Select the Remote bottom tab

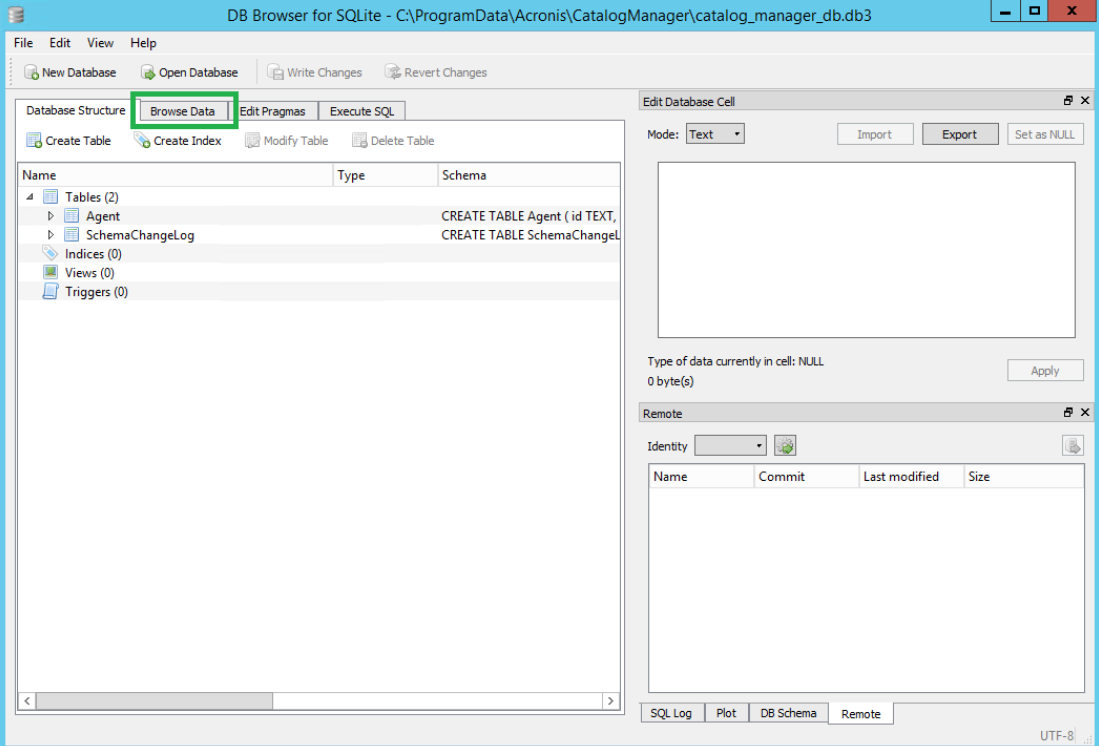point(861,714)
